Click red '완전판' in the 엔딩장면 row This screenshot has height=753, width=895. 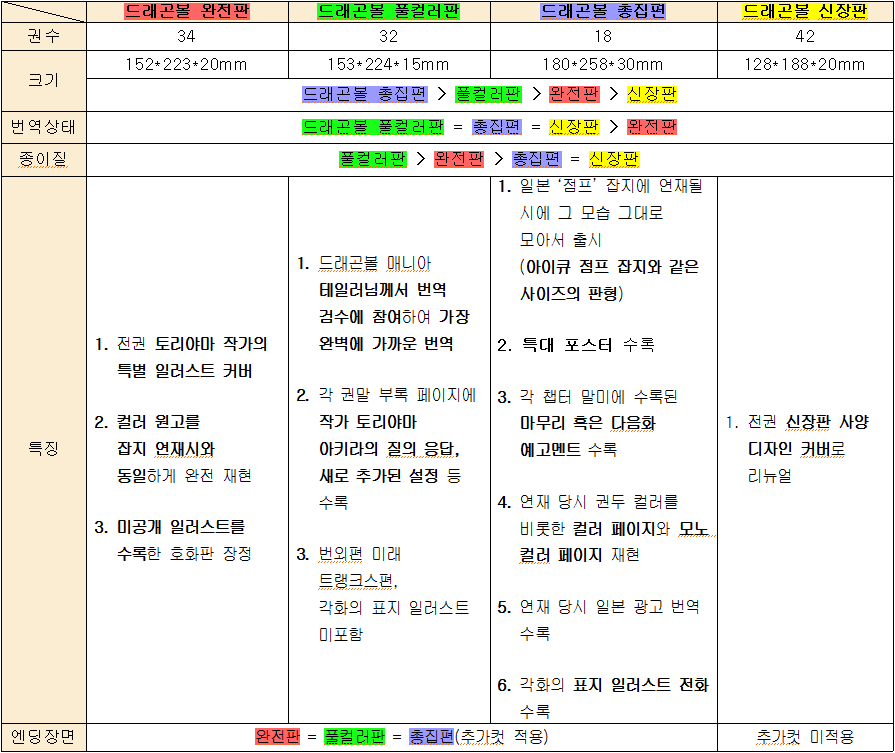tap(278, 736)
